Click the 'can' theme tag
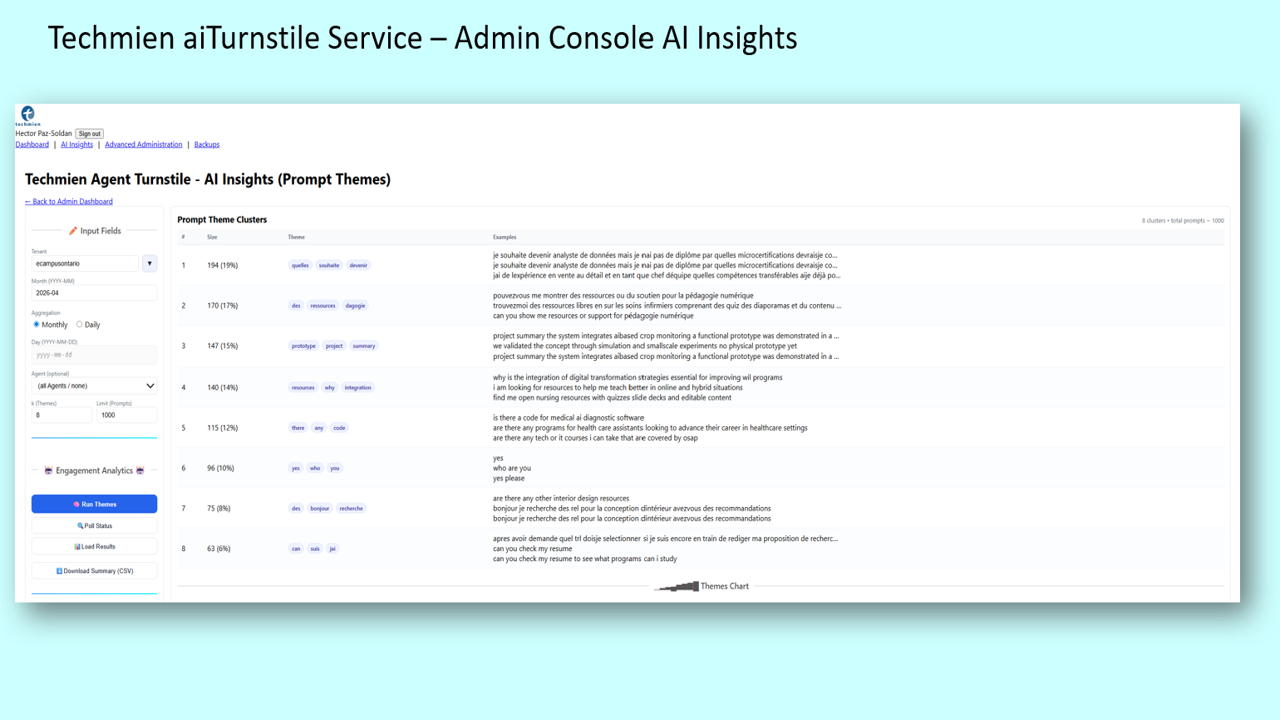The height and width of the screenshot is (720, 1280). tap(296, 549)
